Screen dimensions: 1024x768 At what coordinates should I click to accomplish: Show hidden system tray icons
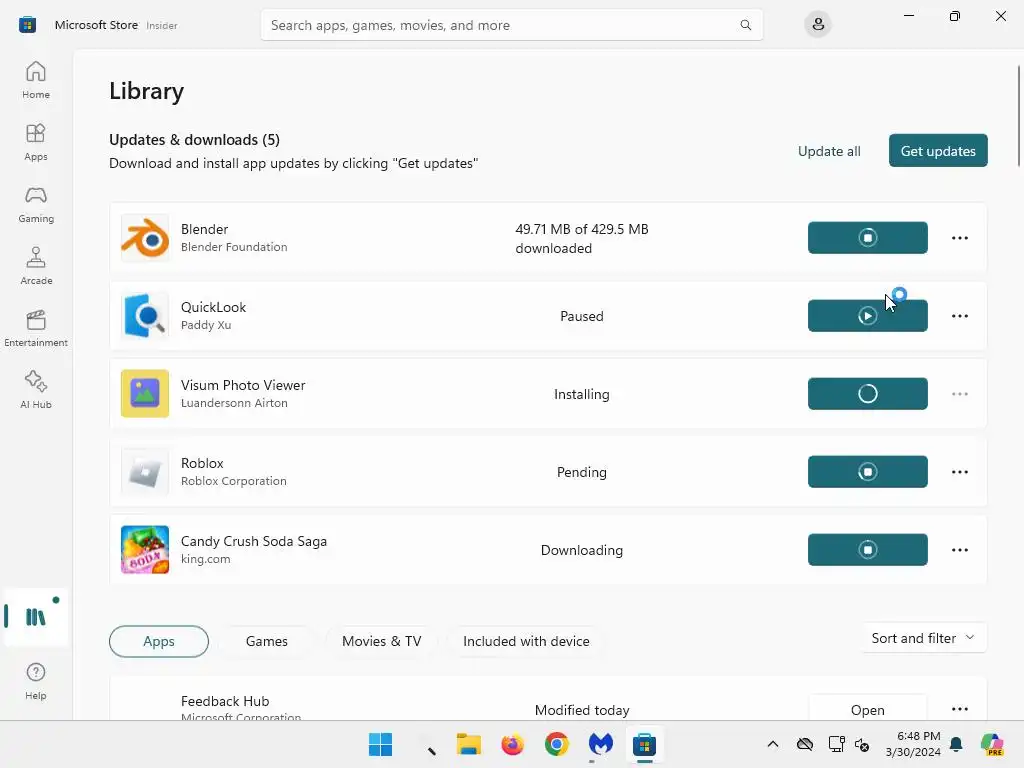[773, 744]
